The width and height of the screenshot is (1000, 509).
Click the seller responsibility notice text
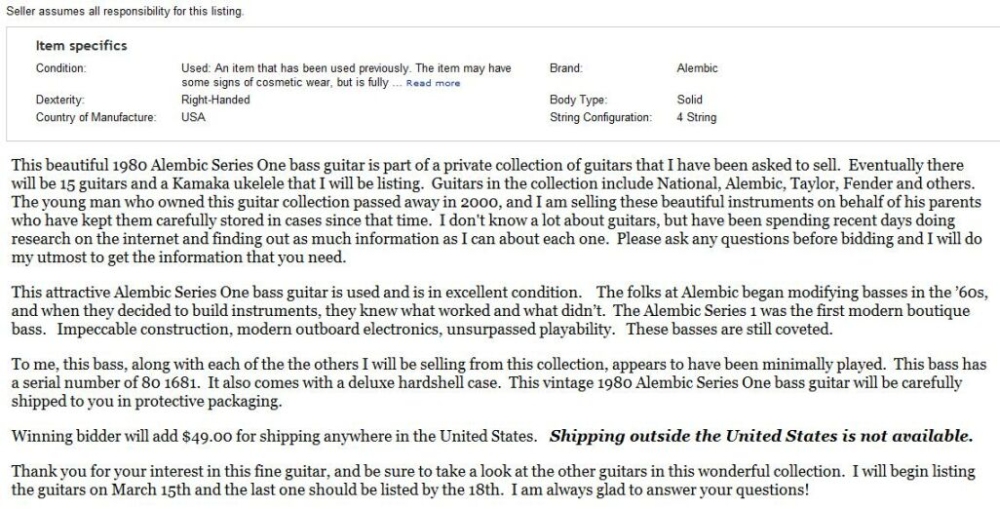coord(123,12)
